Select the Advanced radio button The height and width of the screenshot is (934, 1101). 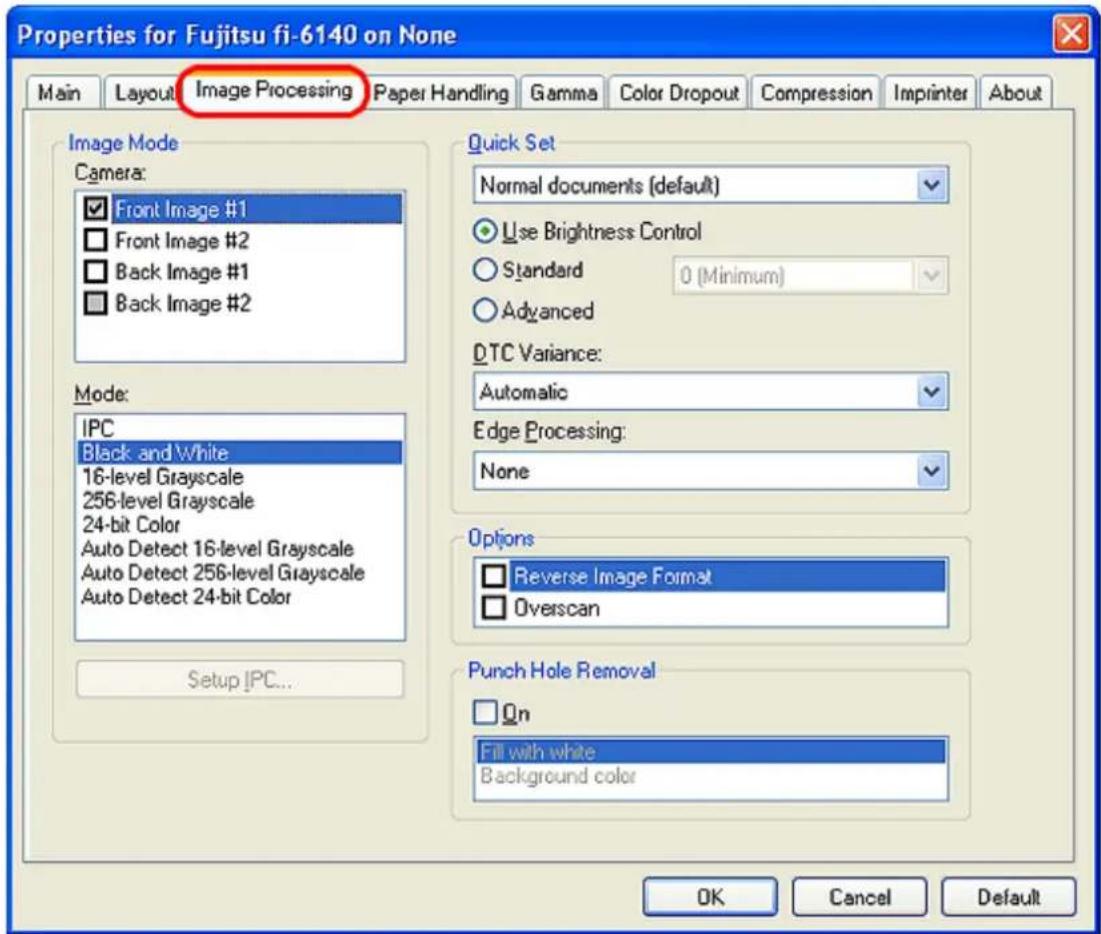click(485, 310)
